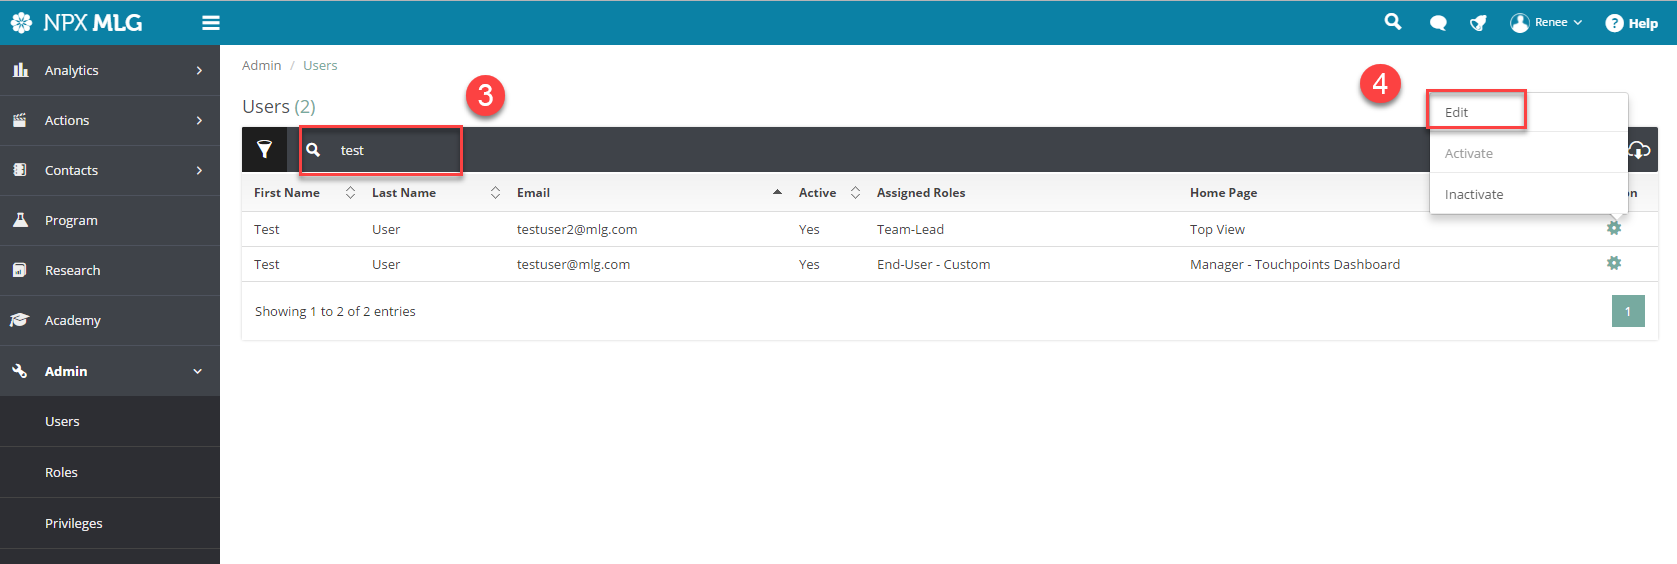The width and height of the screenshot is (1677, 564).
Task: Open the chat messages icon
Action: coord(1438,23)
